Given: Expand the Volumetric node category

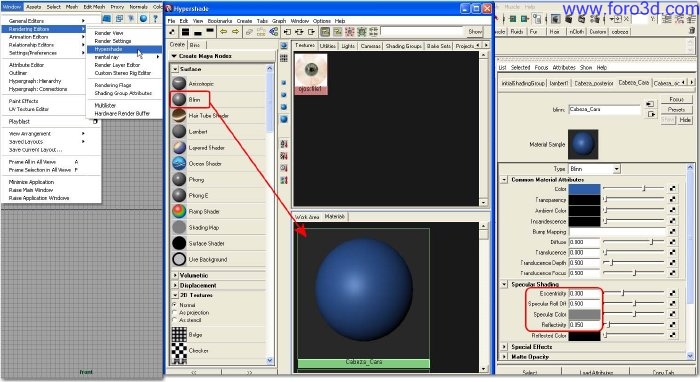Looking at the screenshot, I should pos(175,275).
